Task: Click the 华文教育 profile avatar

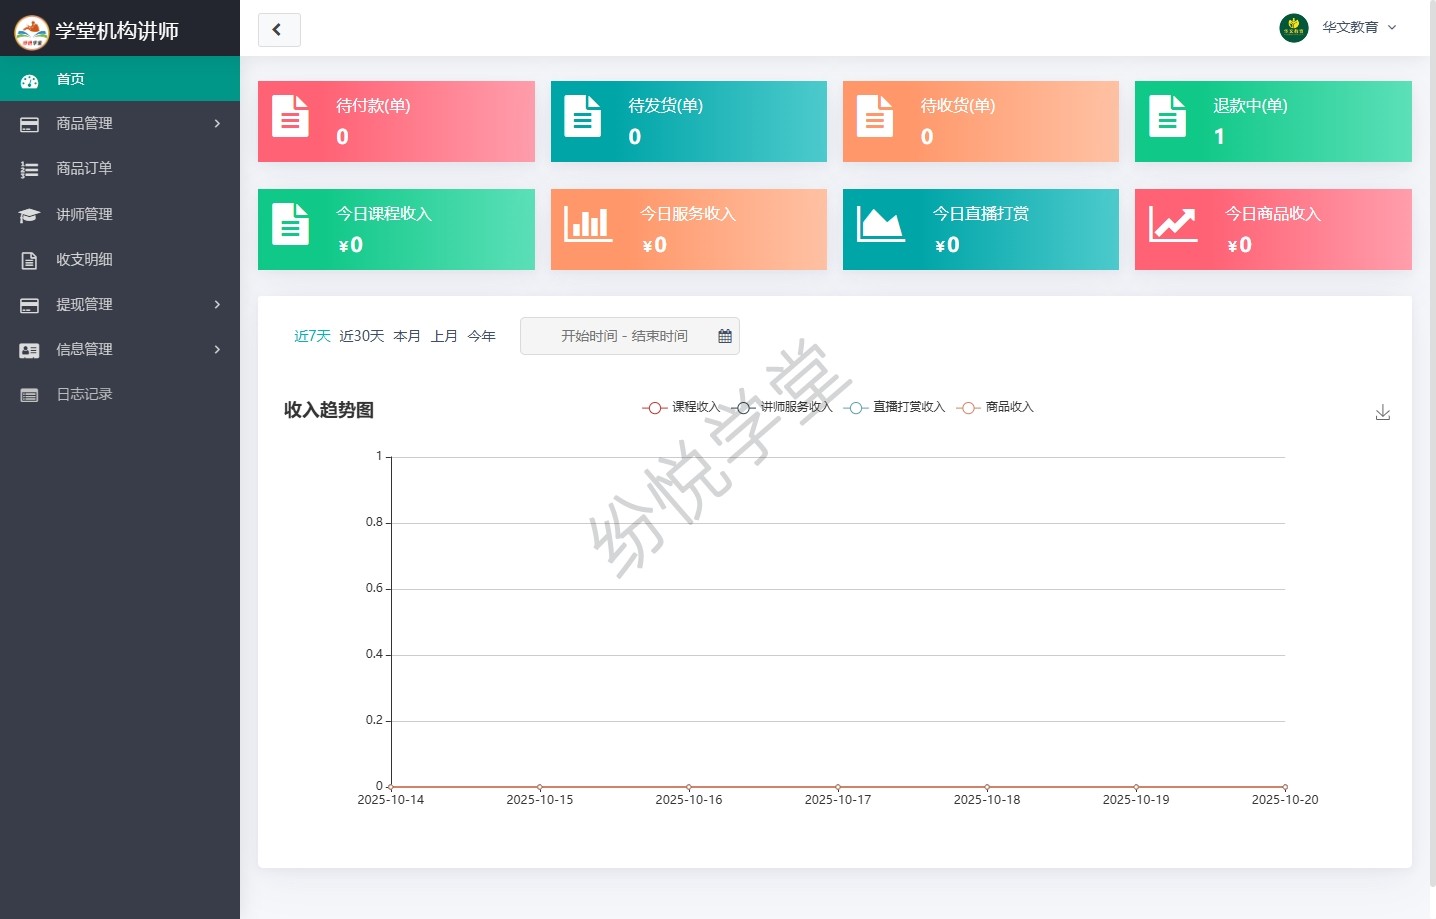Action: 1293,28
